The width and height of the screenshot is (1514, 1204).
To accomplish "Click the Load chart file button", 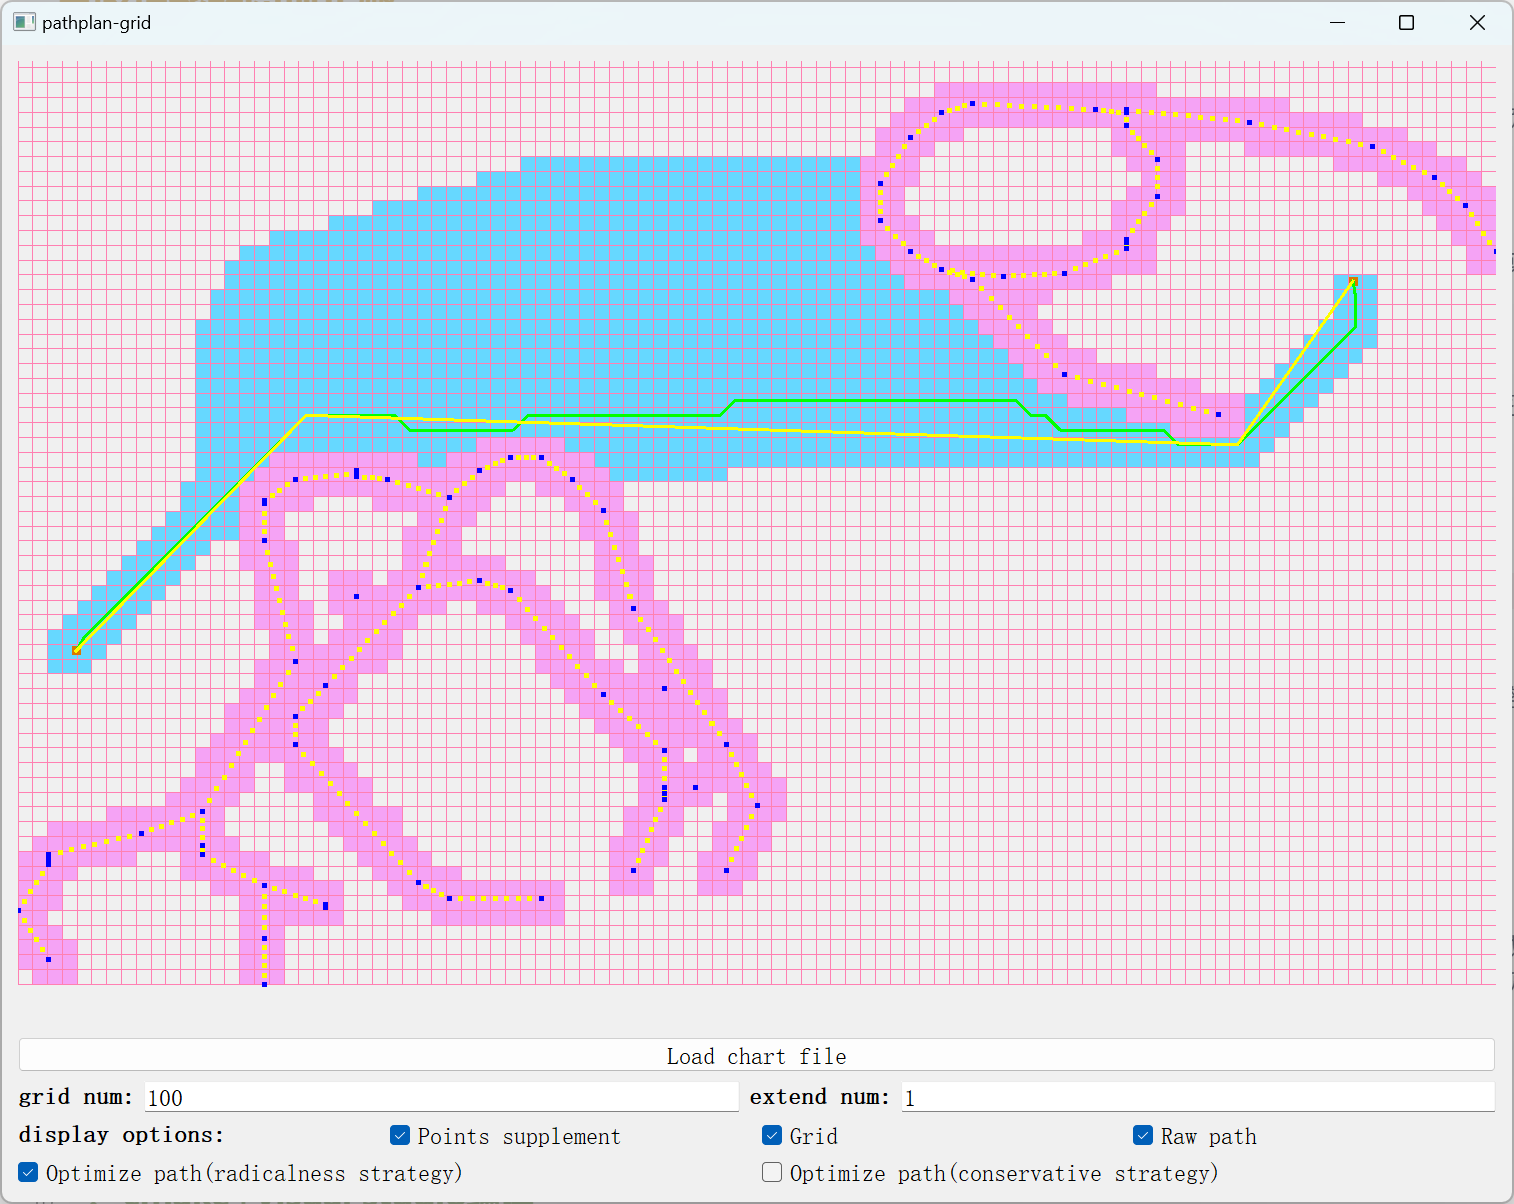I will 756,1056.
